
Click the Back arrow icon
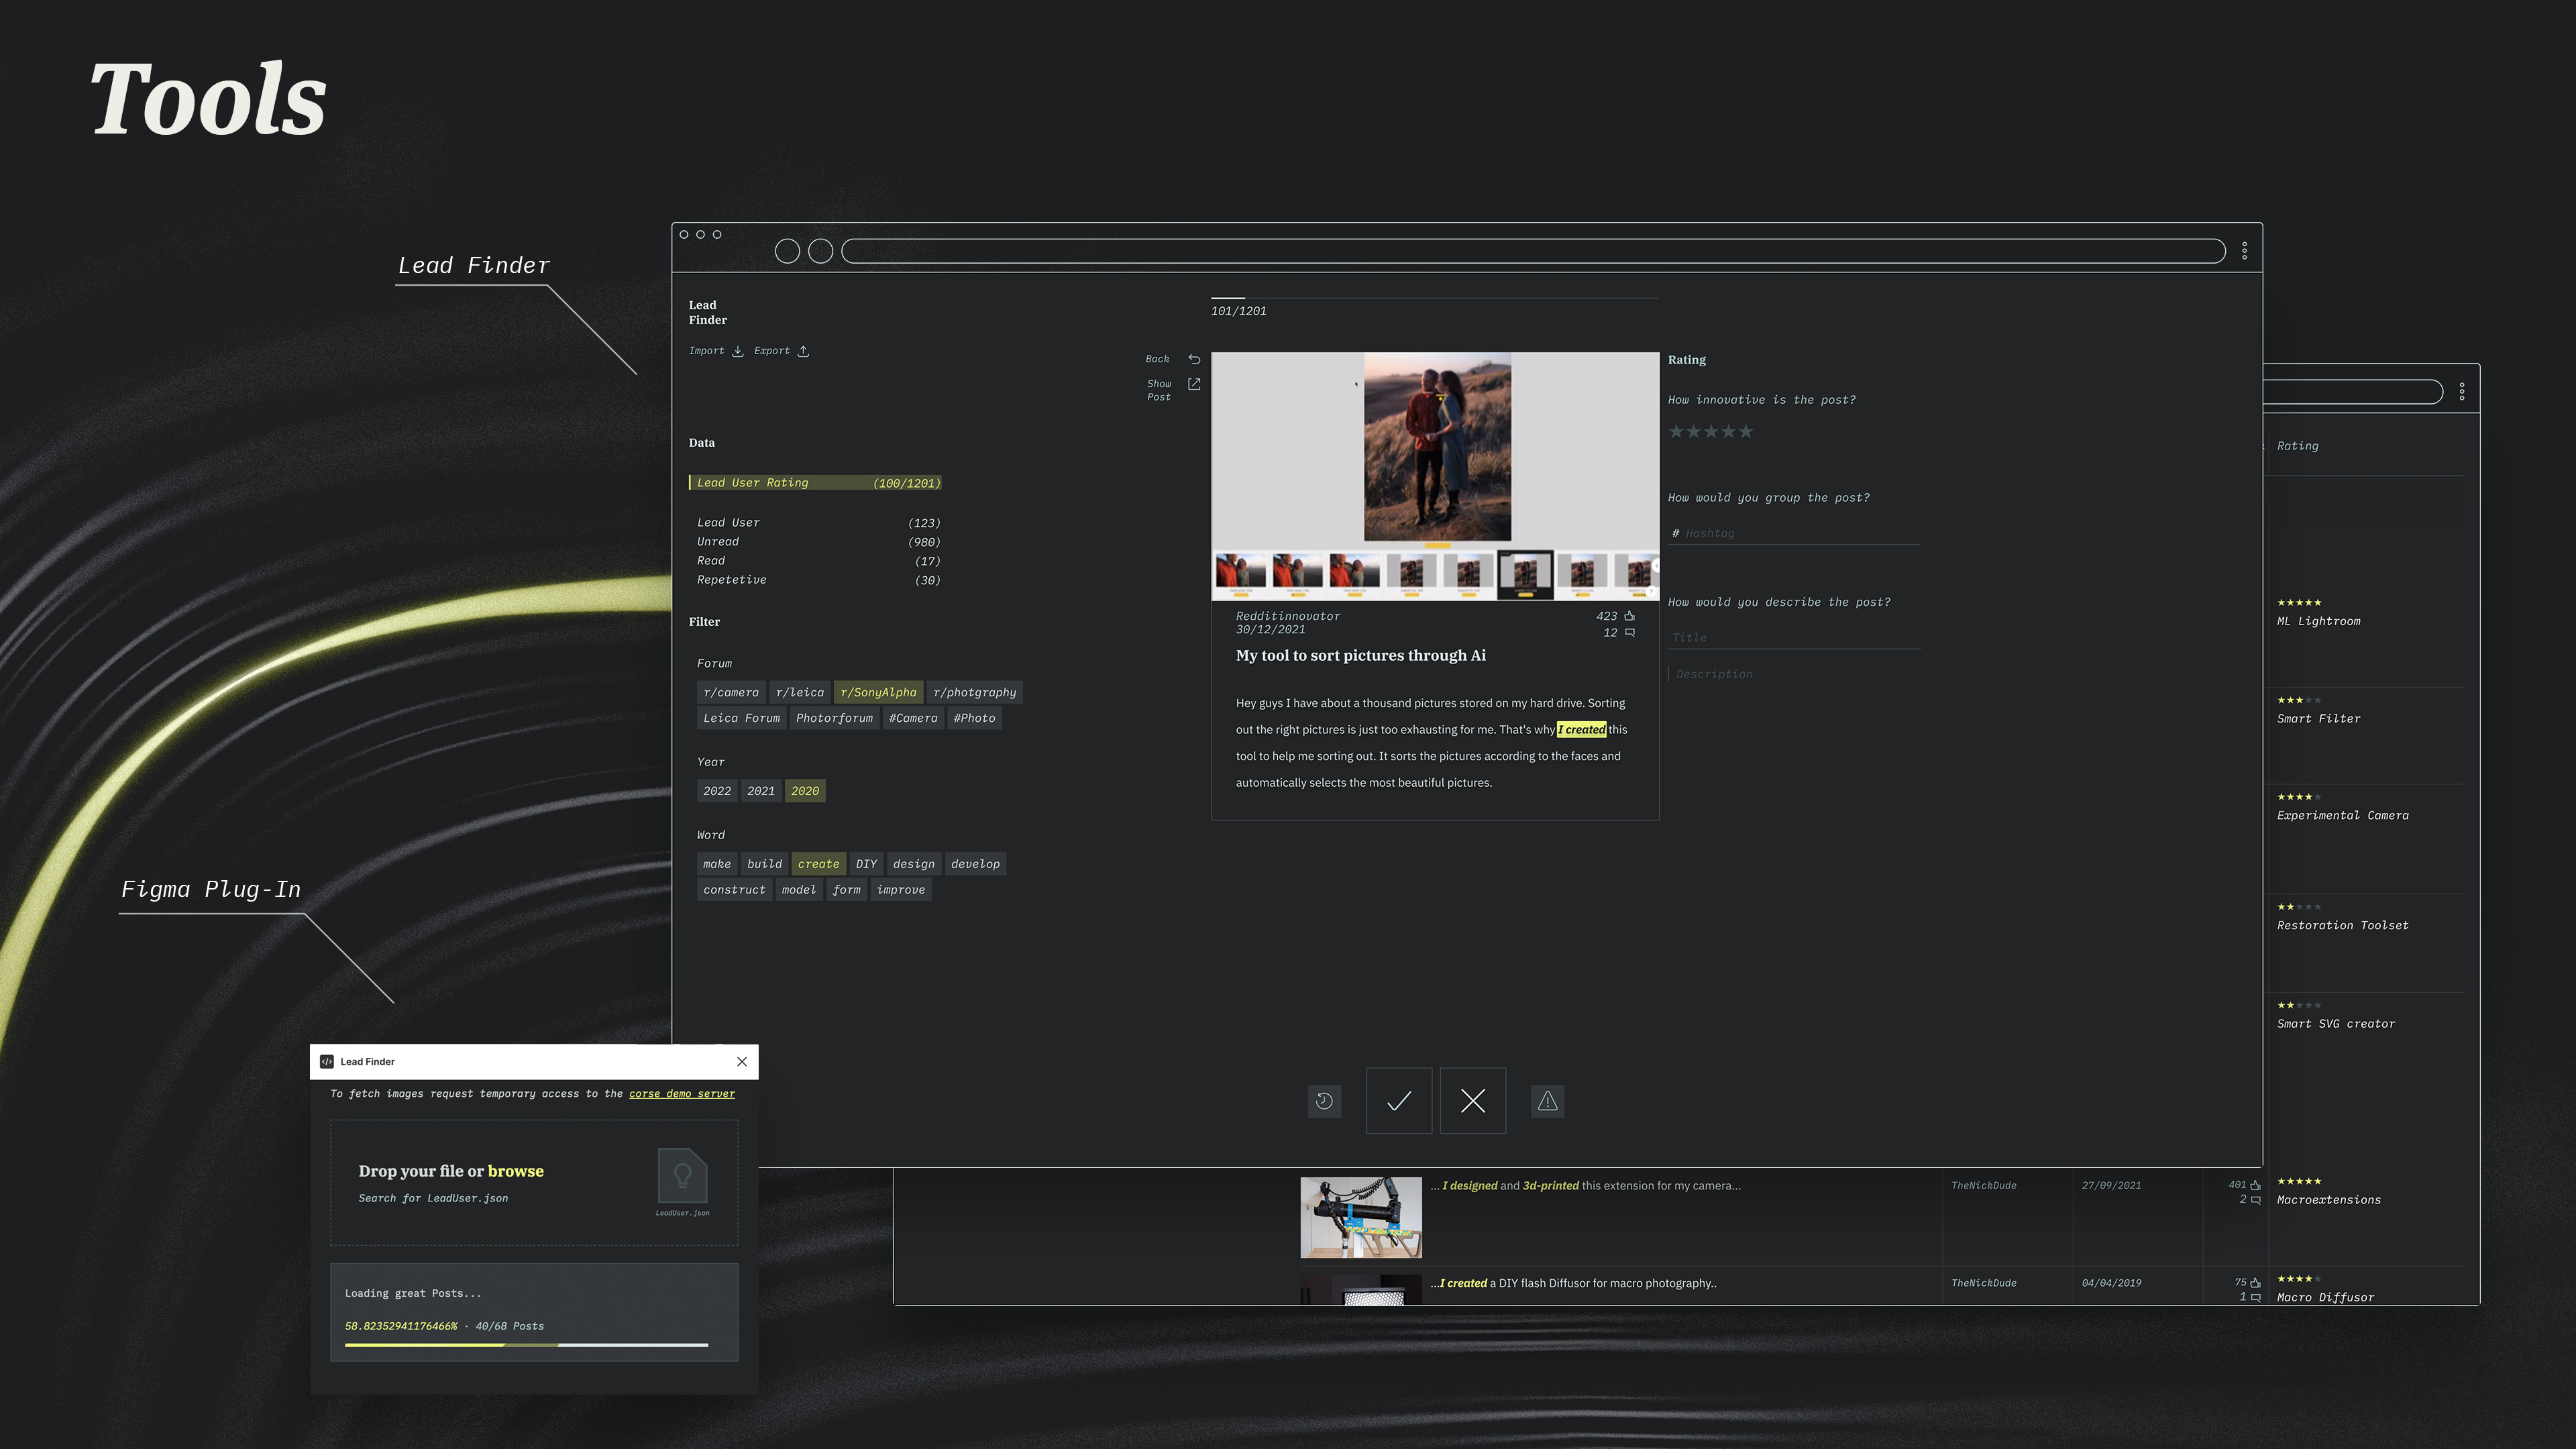point(1194,359)
